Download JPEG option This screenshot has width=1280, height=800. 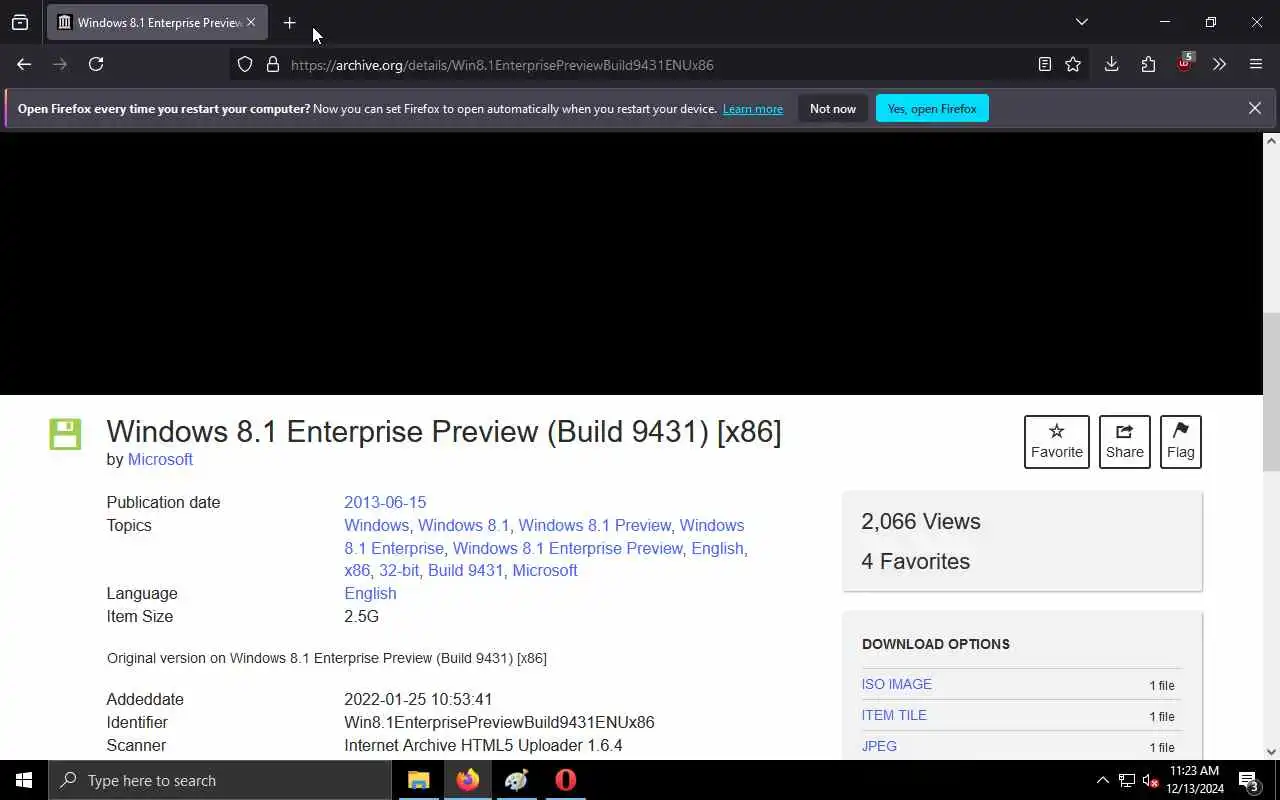tap(879, 746)
